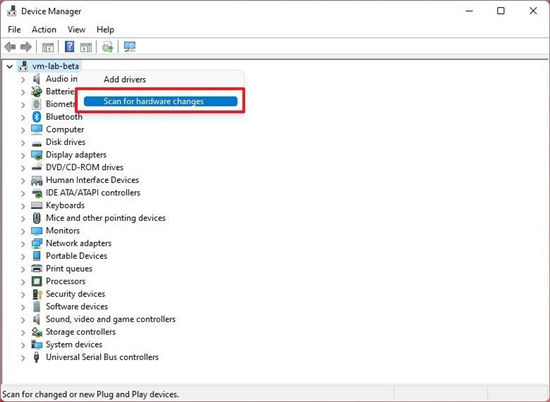This screenshot has width=550, height=402.
Task: Expand the Universal Serial Bus controllers node
Action: click(23, 357)
